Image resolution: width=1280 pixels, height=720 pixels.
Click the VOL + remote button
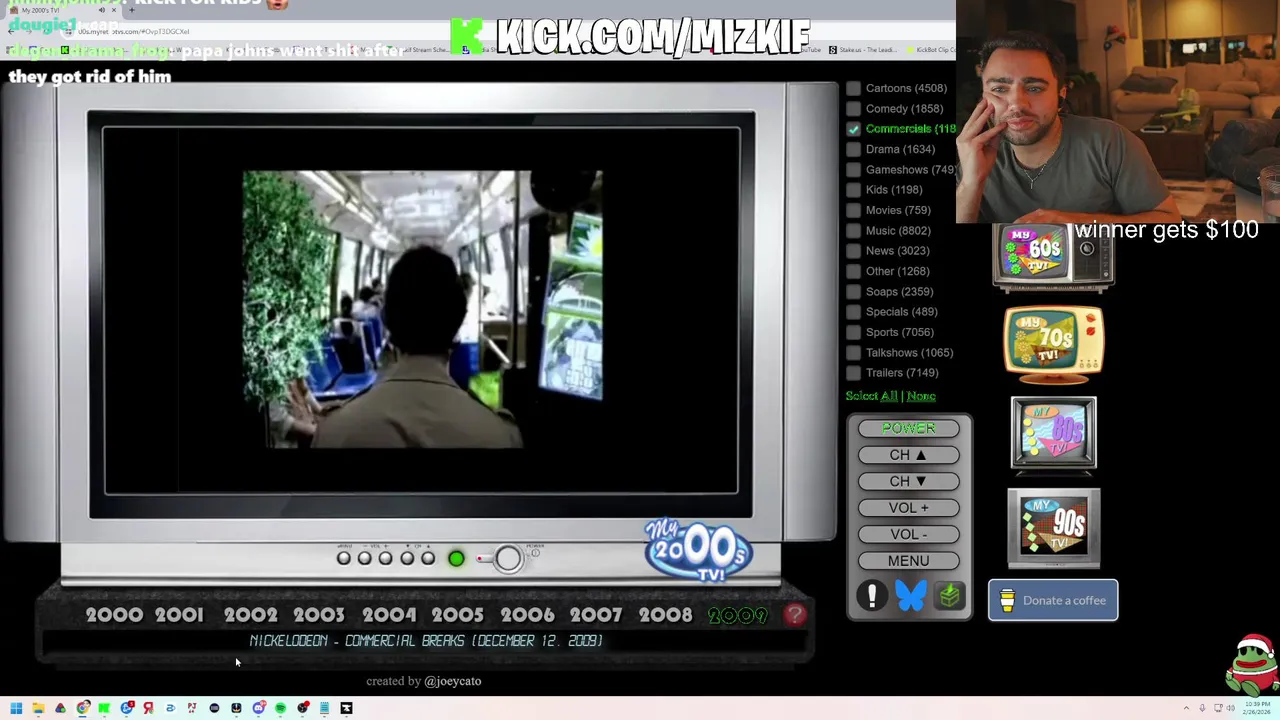coord(908,508)
